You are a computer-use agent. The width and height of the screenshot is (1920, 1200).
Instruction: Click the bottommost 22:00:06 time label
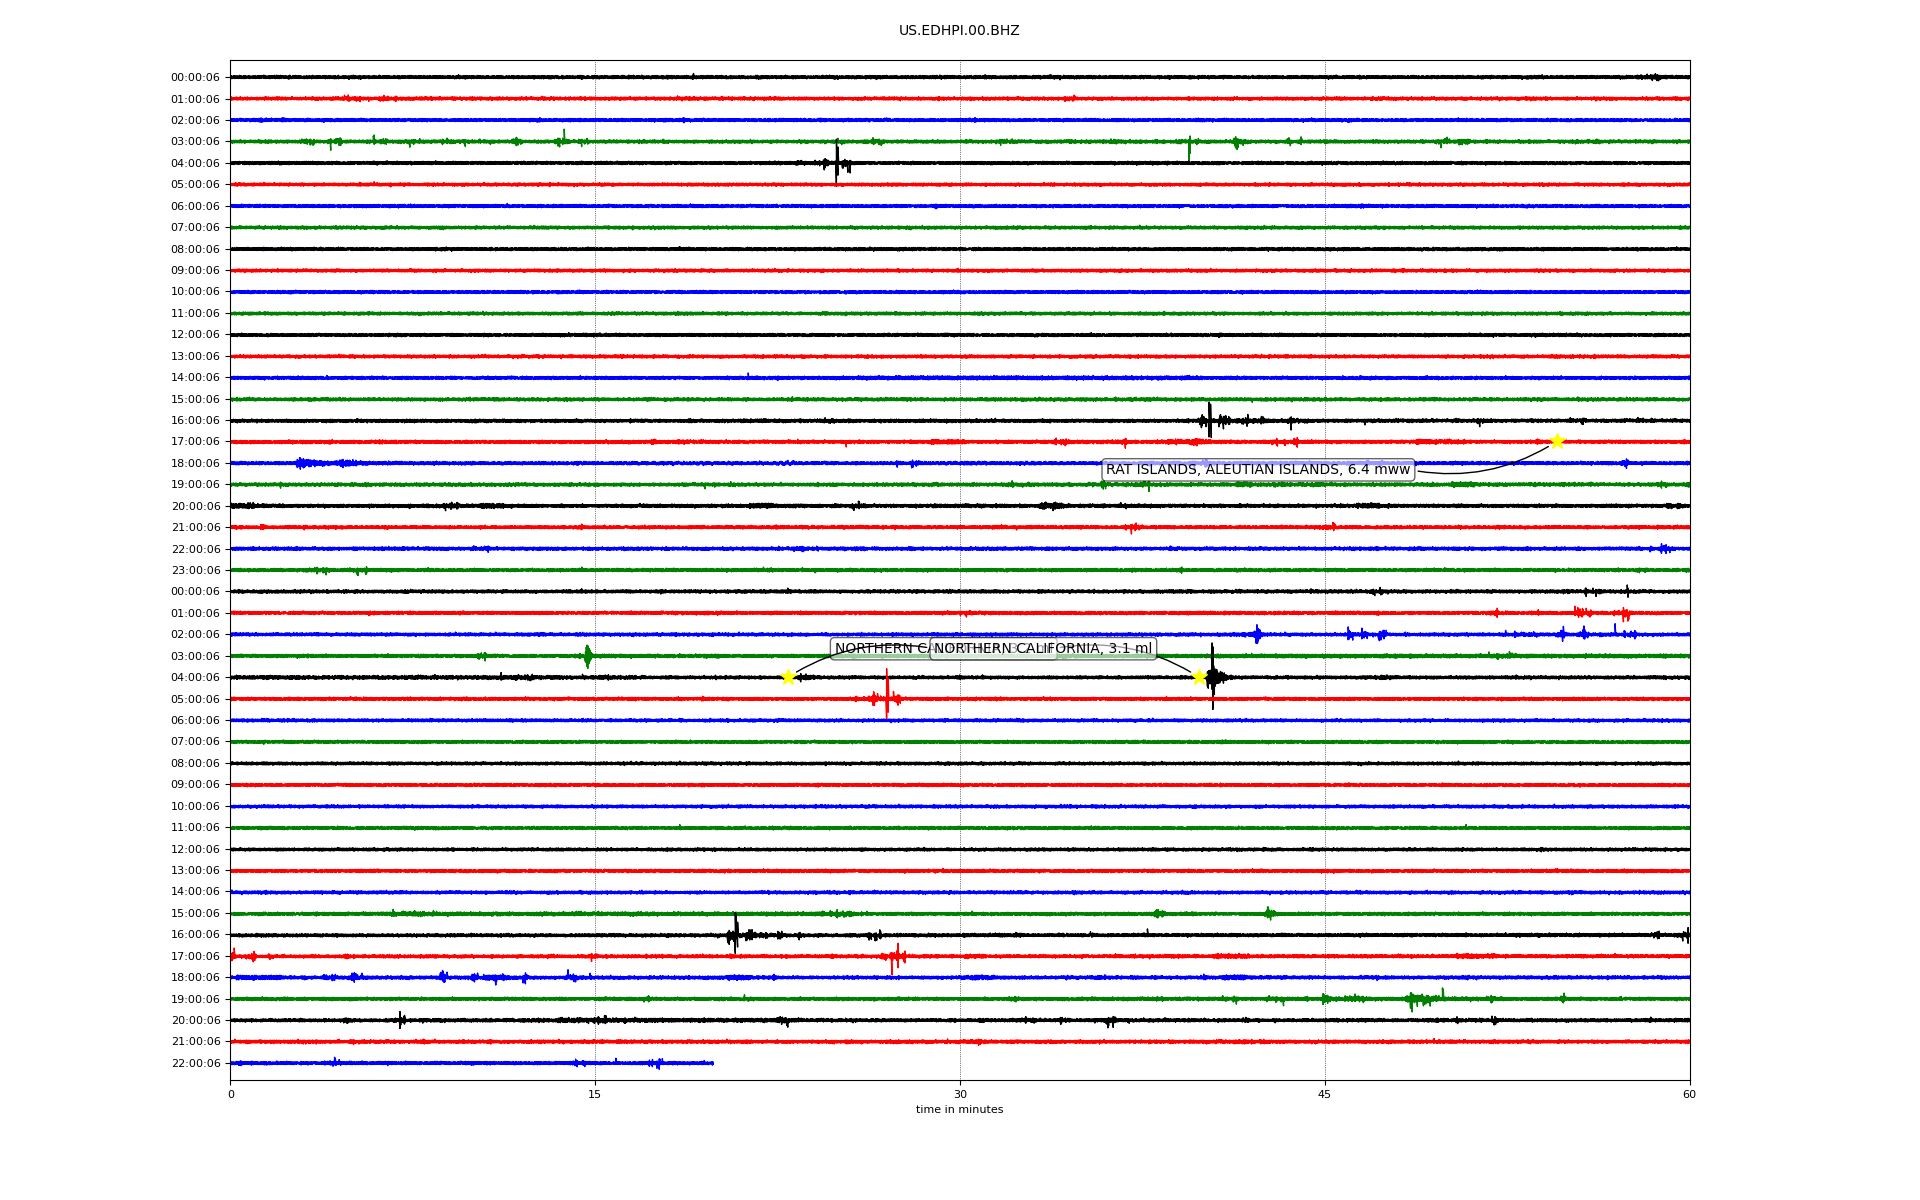click(x=195, y=1063)
